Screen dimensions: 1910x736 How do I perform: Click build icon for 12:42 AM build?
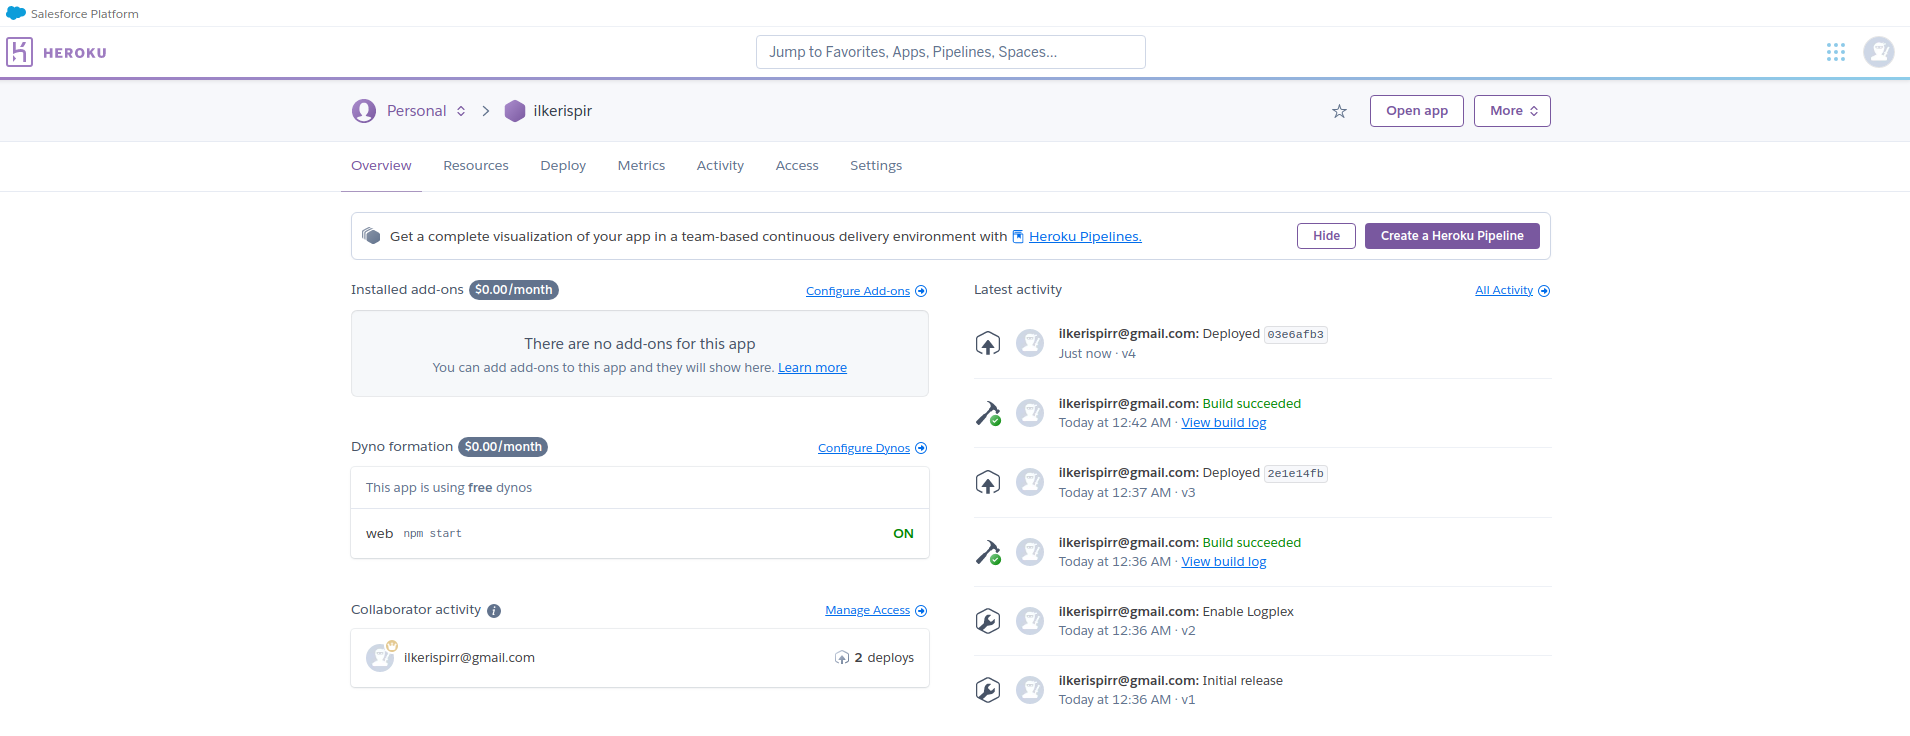[x=988, y=413]
